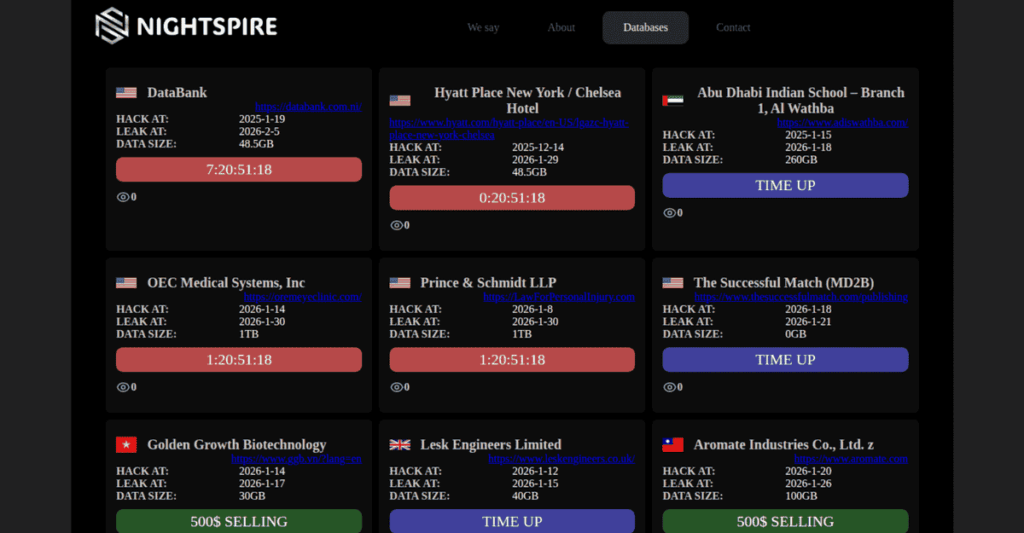The image size is (1024, 533).
Task: Open the adiswathba.com link
Action: [842, 122]
